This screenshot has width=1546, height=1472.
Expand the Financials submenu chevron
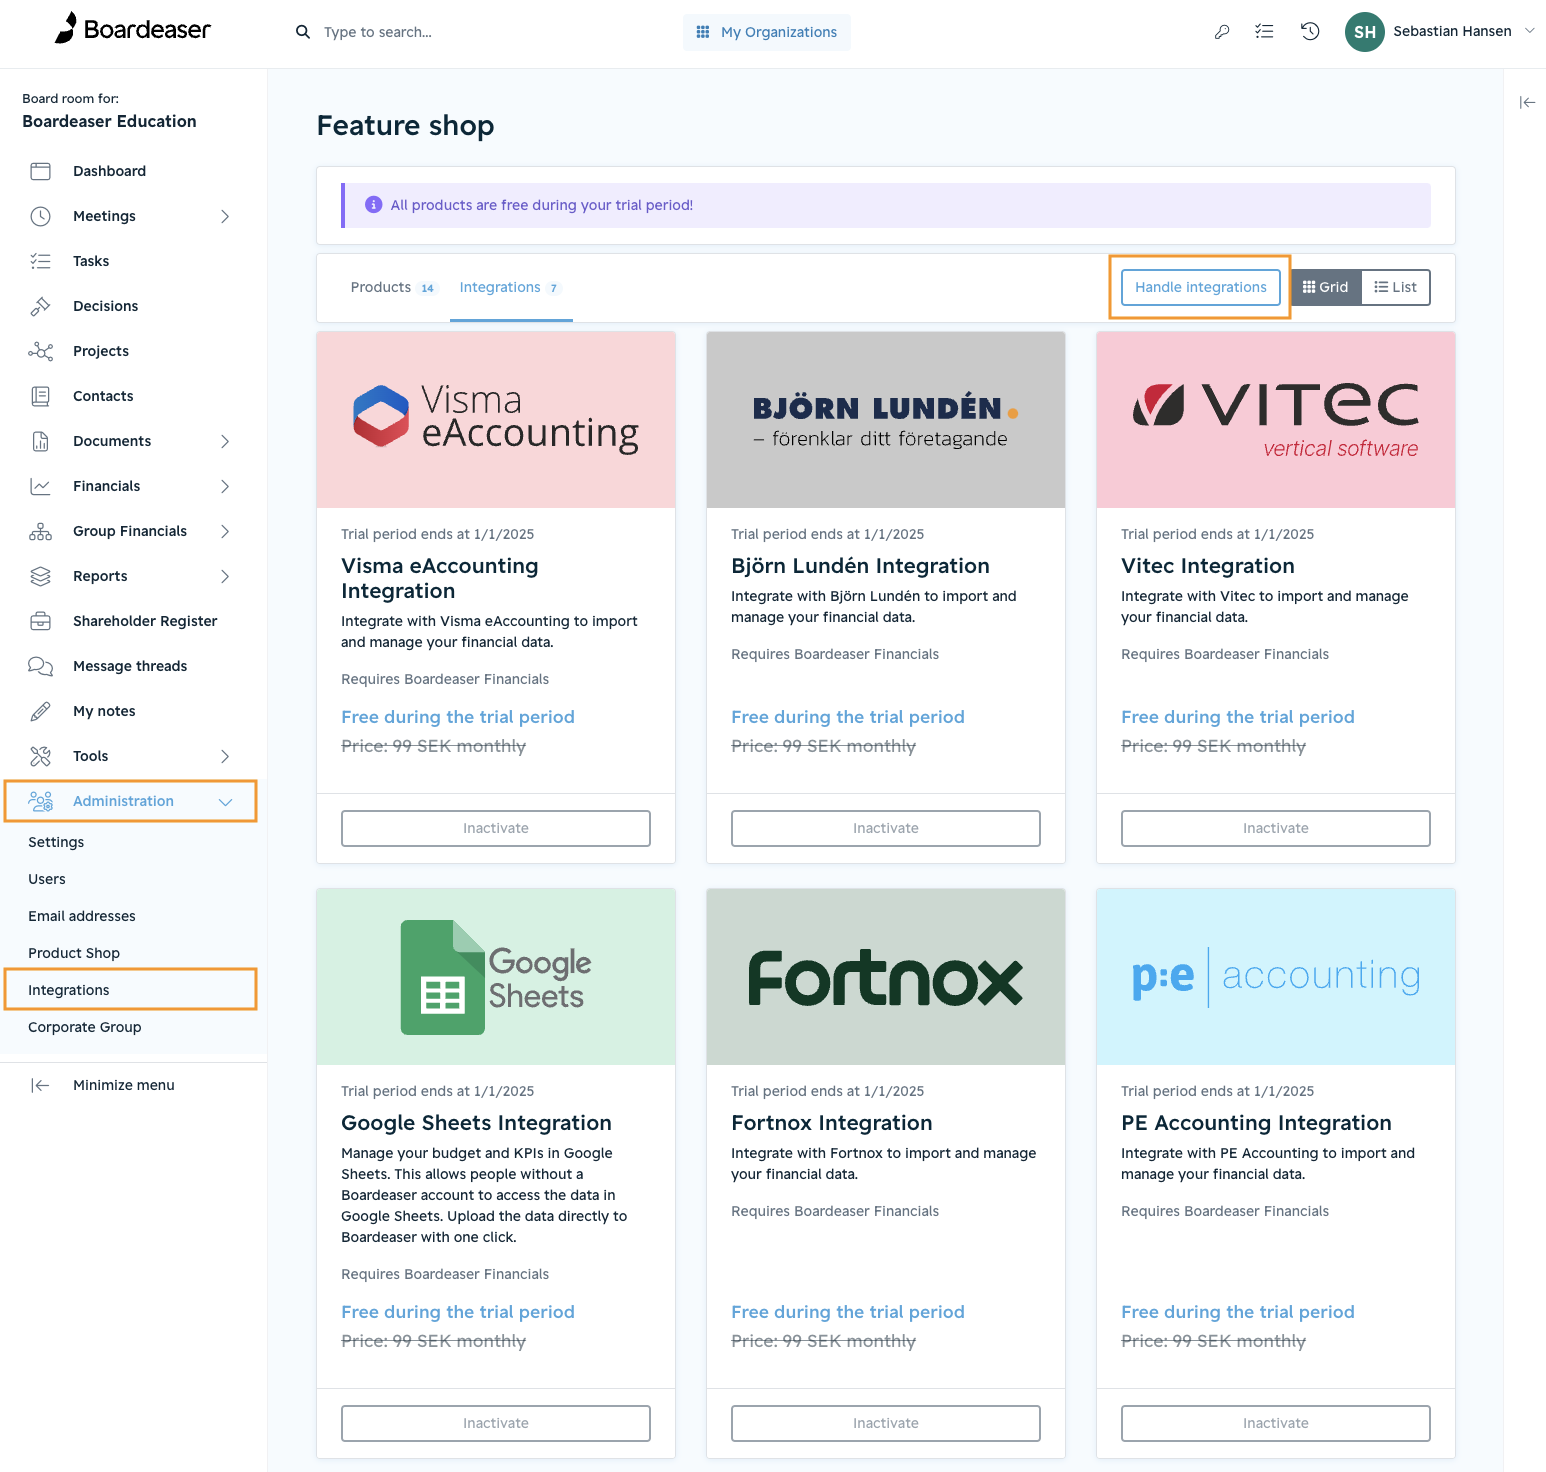225,486
